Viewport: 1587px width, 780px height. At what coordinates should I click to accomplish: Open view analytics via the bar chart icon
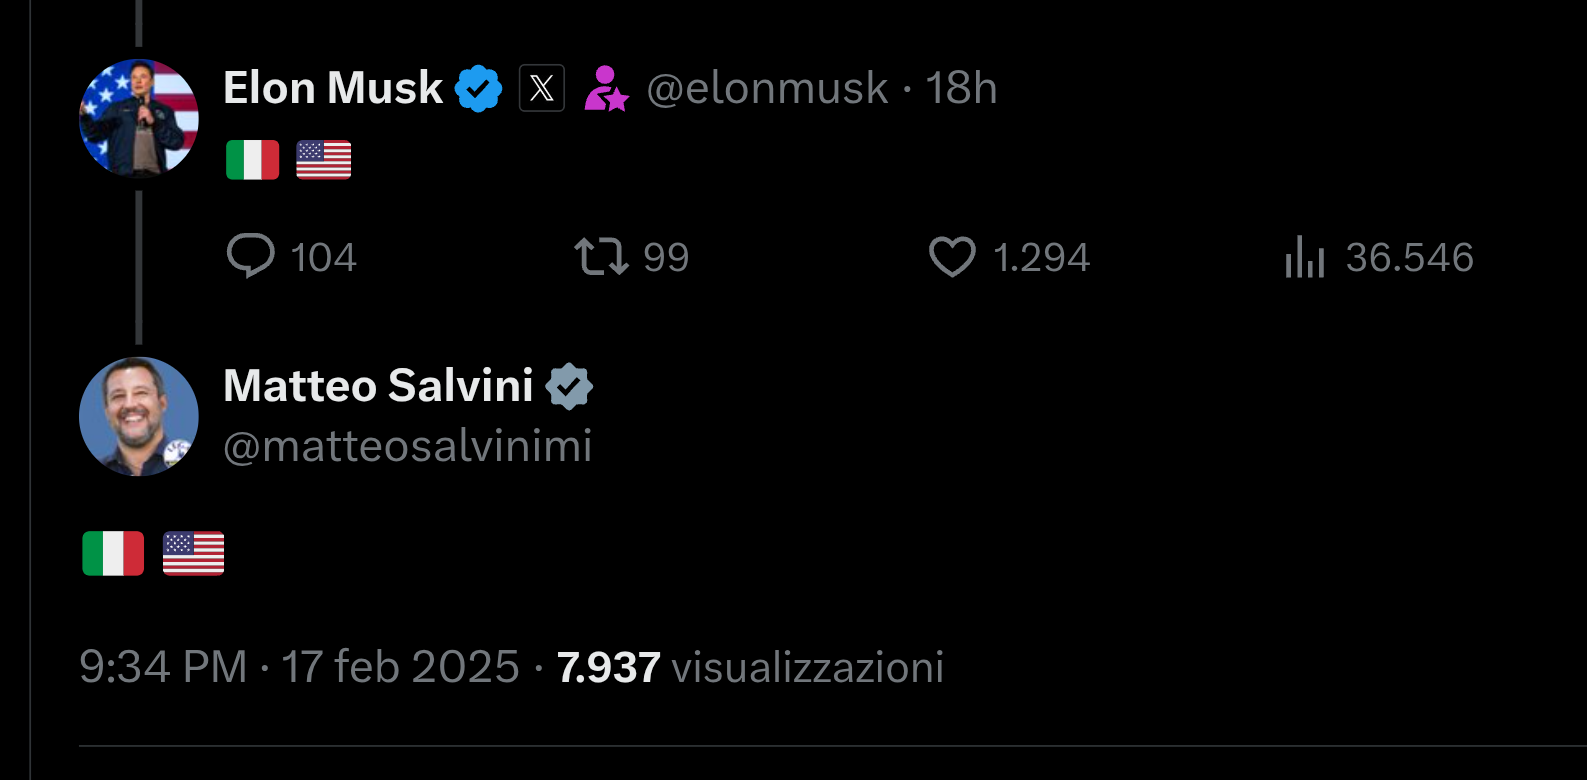tap(1303, 256)
